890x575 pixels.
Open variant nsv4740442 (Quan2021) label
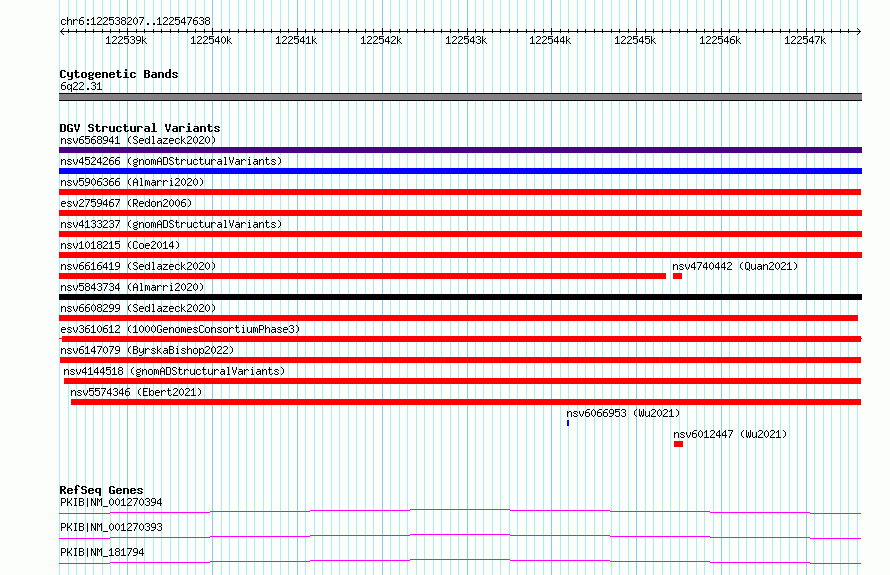(x=735, y=266)
